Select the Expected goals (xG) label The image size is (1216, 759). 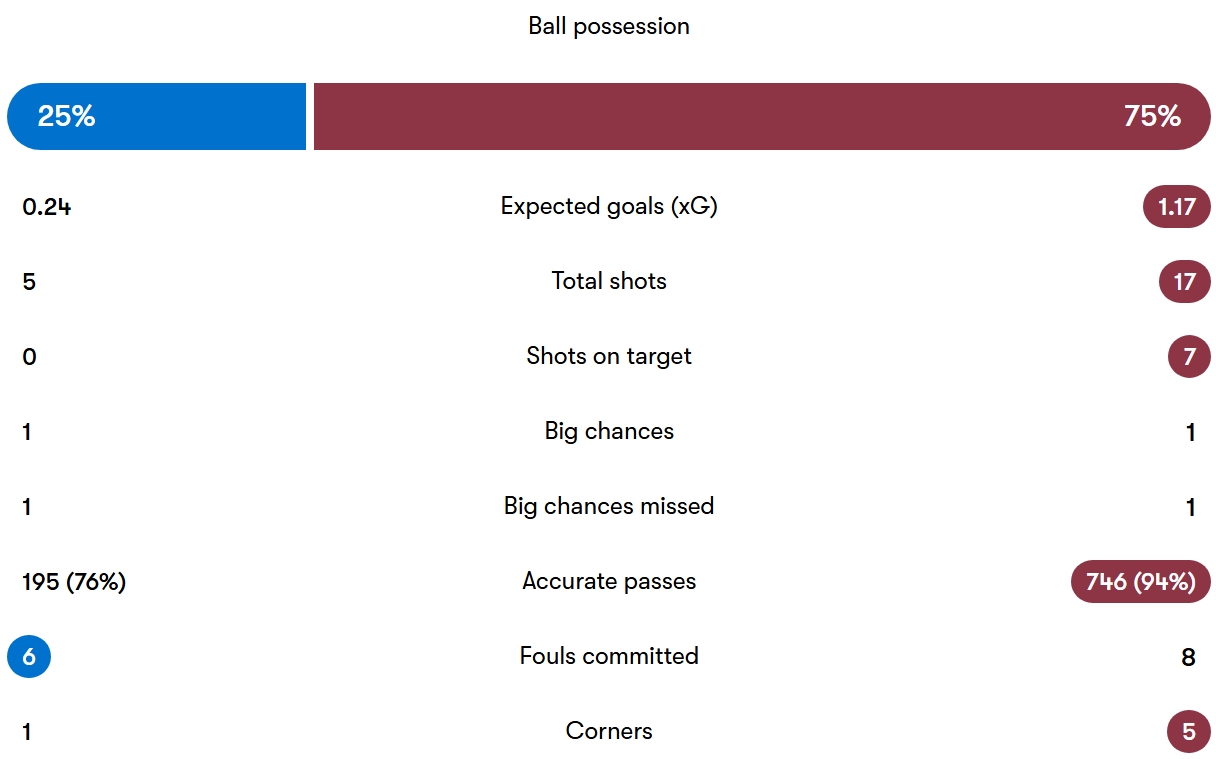(609, 207)
